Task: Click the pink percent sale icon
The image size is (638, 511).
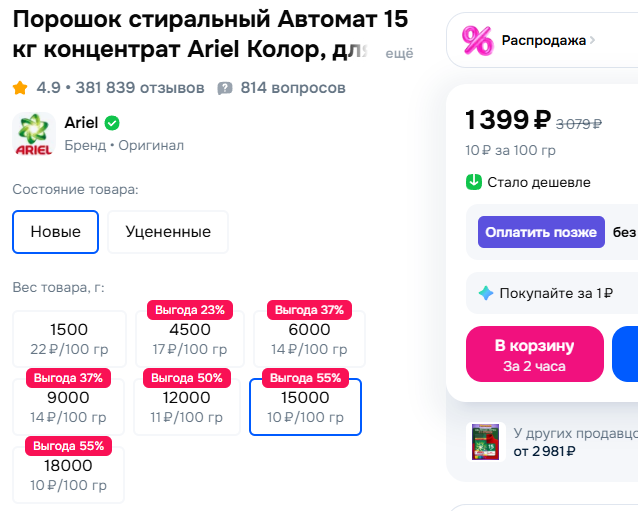Action: tap(477, 40)
